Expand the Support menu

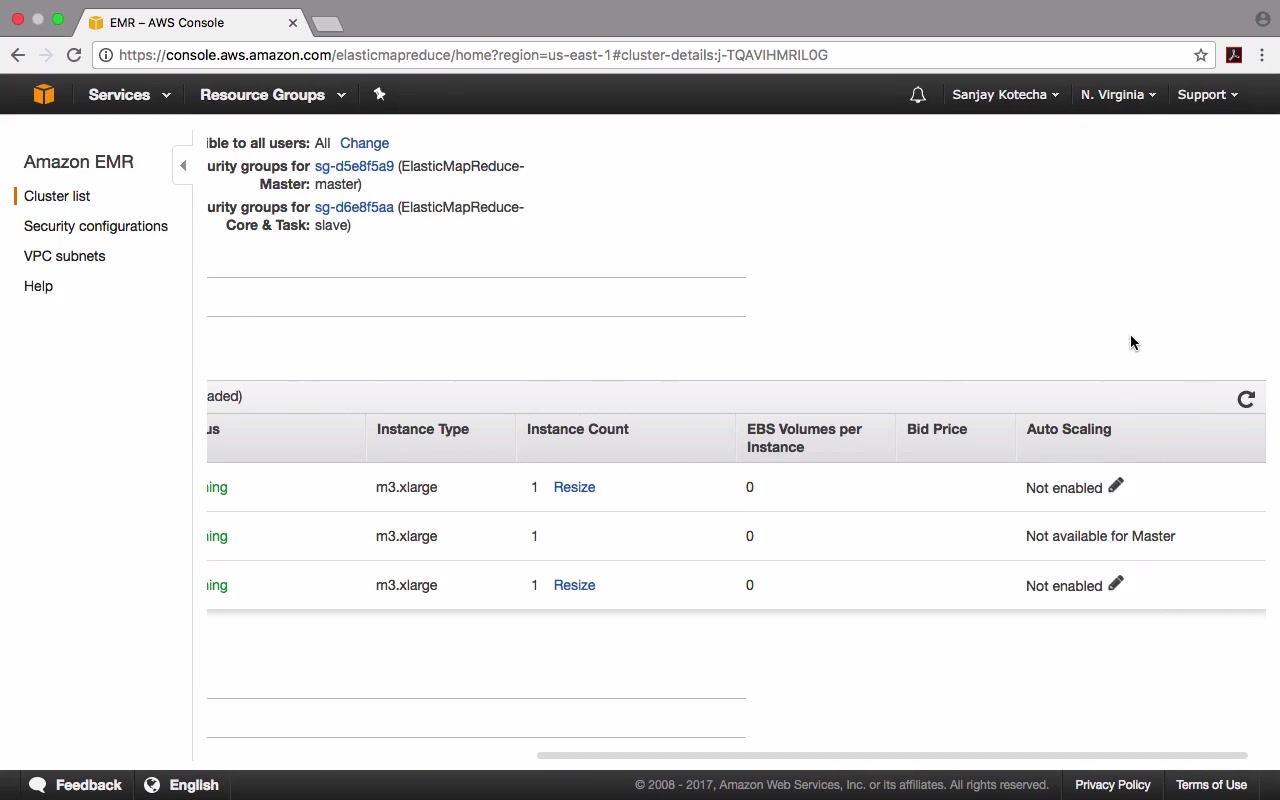(1207, 95)
